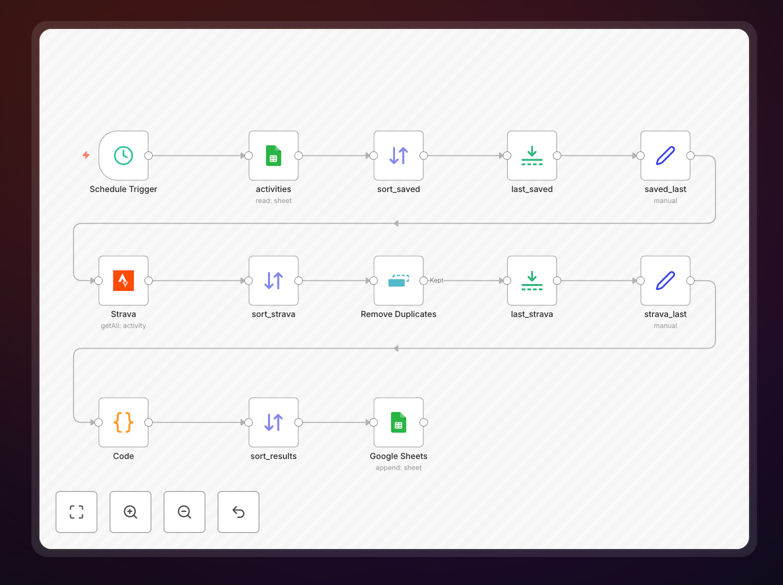This screenshot has height=585, width=783.
Task: Select the Code node with curly braces
Action: [x=123, y=422]
